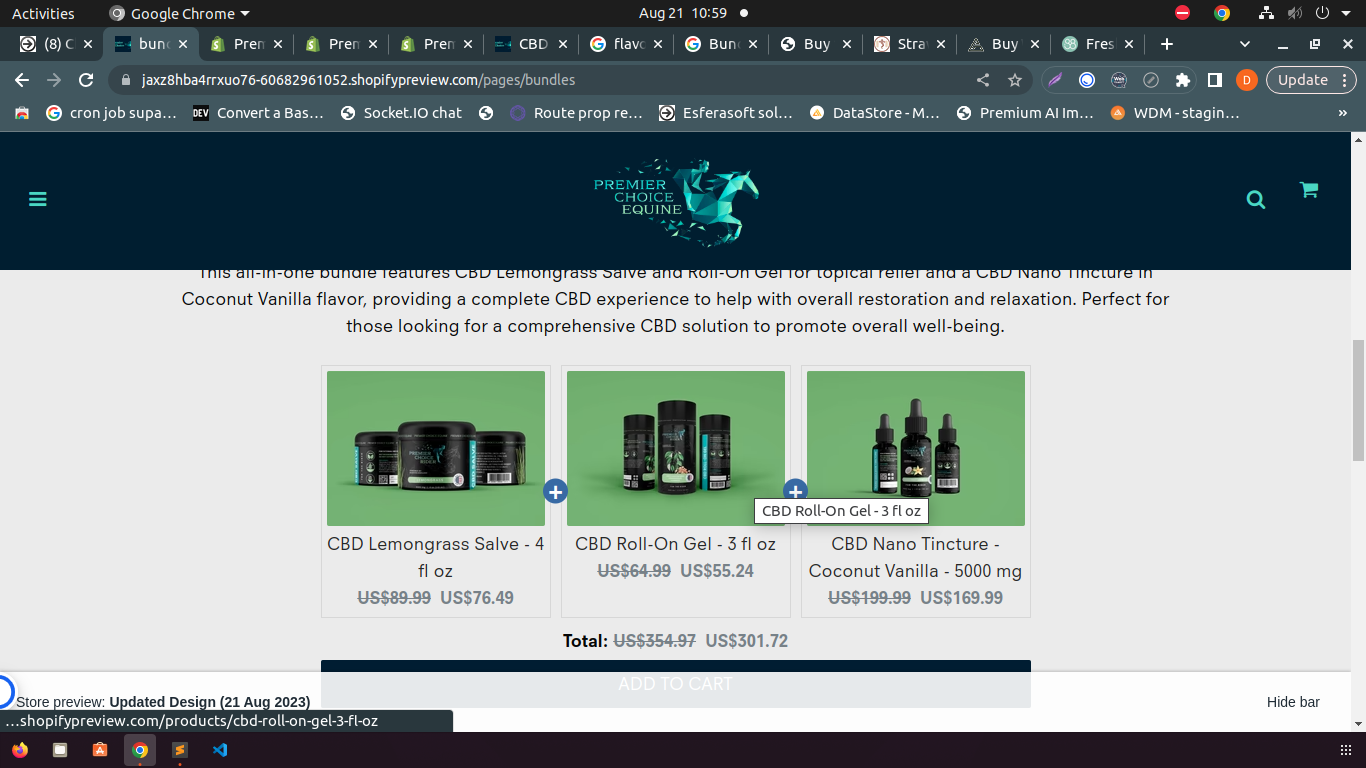This screenshot has height=768, width=1366.
Task: Click the Premier Choice Equine logo
Action: click(676, 200)
